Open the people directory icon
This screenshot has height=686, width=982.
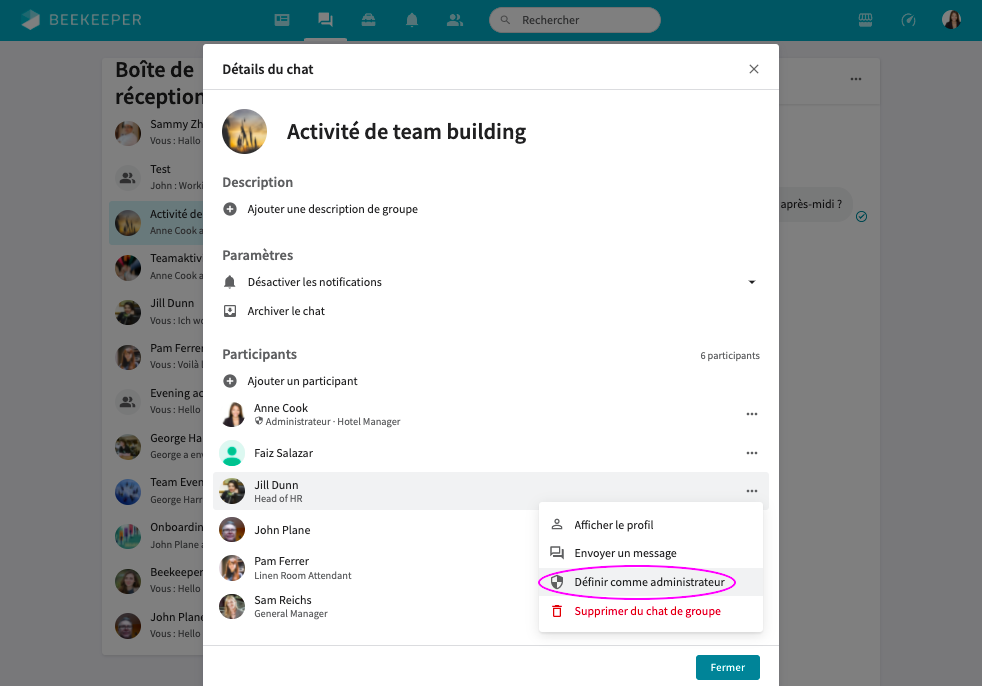point(455,20)
